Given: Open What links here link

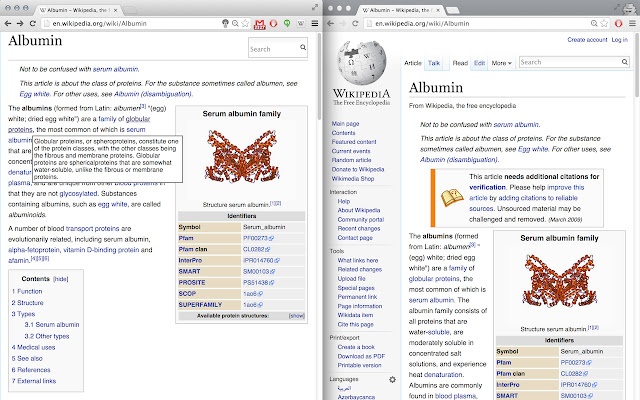Looking at the screenshot, I should [358, 260].
